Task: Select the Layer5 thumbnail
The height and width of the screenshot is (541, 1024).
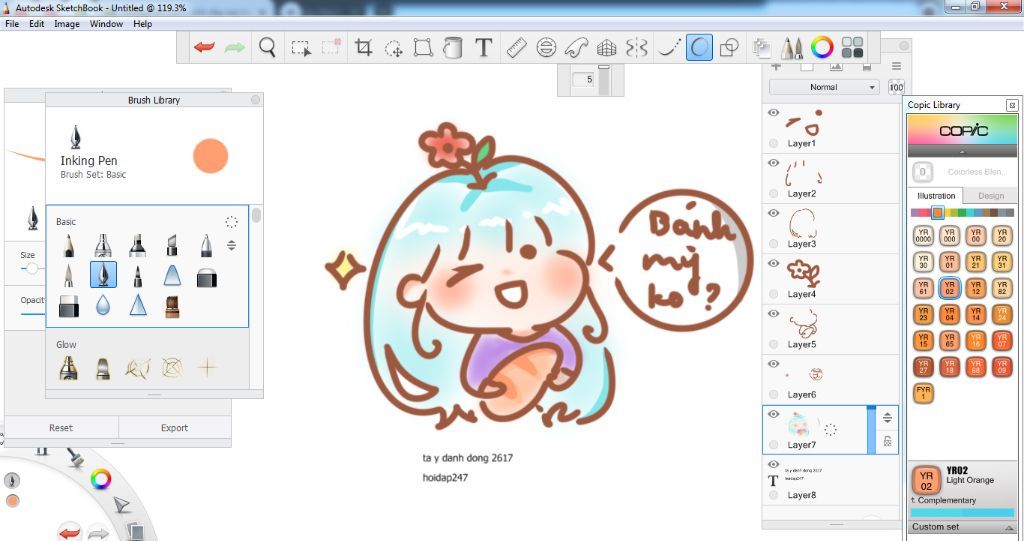Action: pos(803,324)
